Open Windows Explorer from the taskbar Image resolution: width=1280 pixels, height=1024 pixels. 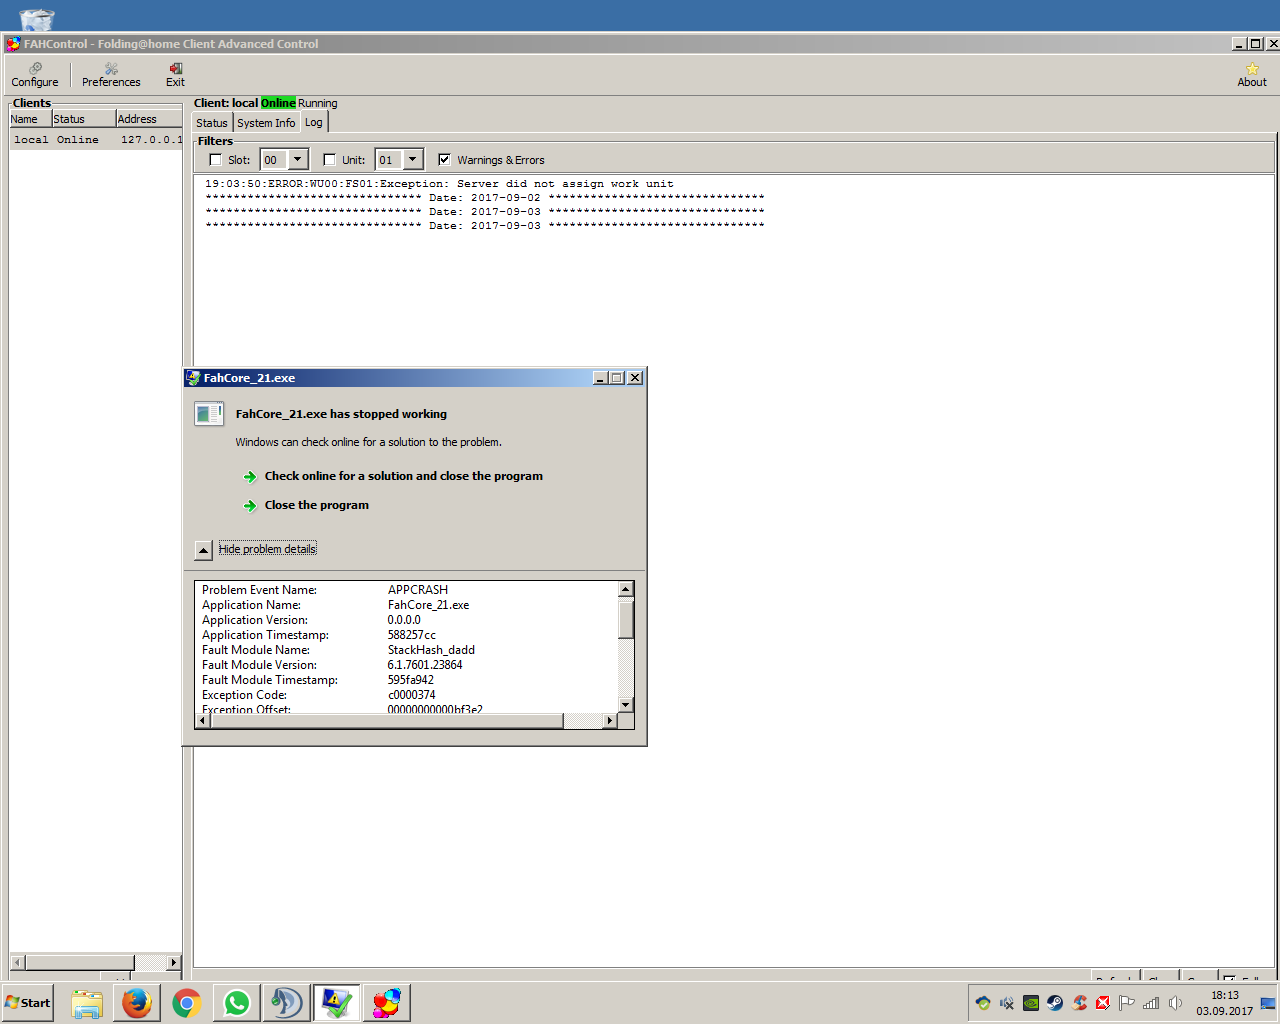[x=87, y=1002]
